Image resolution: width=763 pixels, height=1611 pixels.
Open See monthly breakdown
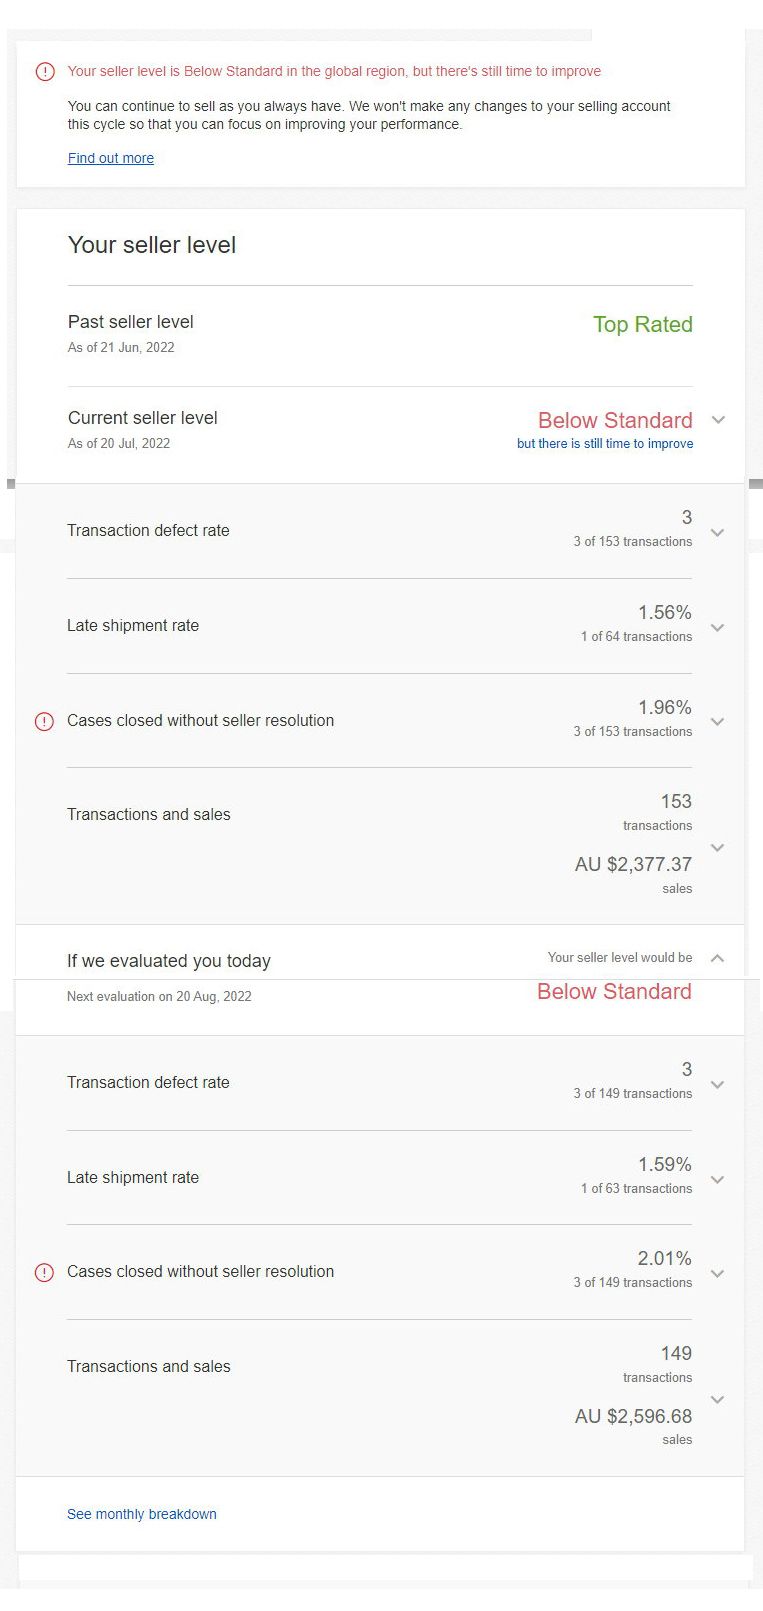[141, 1514]
